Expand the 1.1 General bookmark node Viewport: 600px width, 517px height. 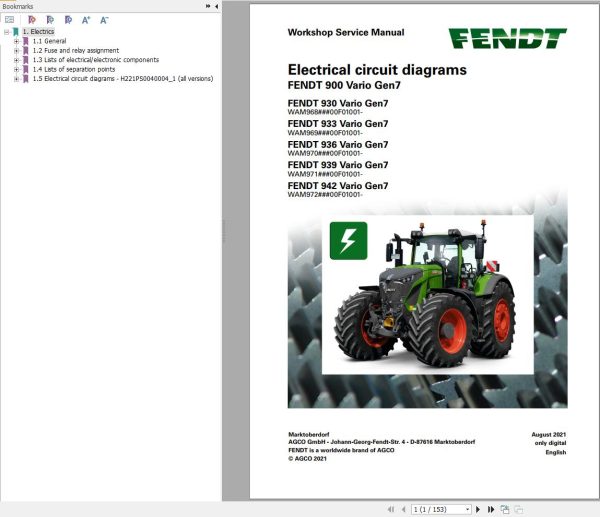16,41
